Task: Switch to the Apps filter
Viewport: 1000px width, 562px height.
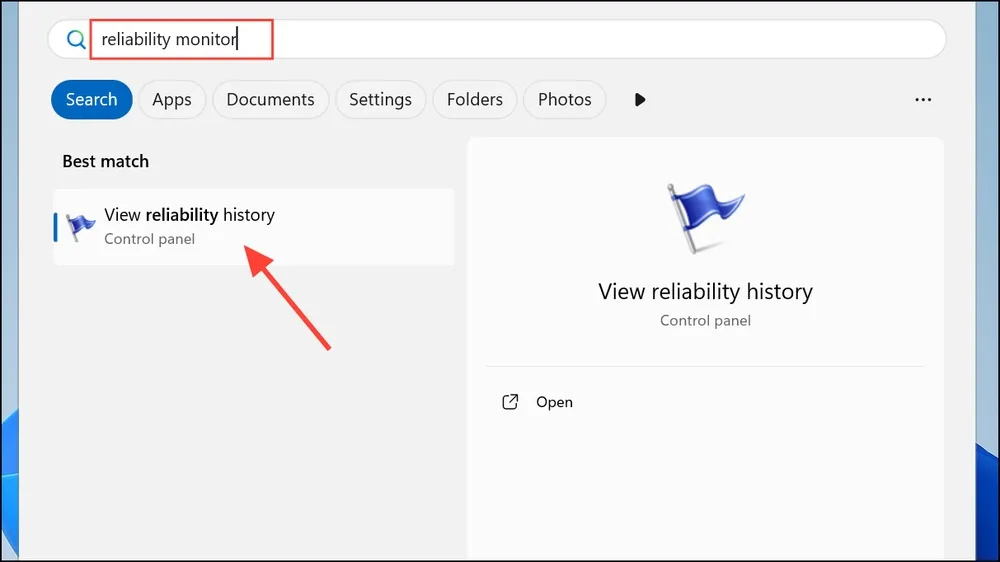Action: click(x=172, y=100)
